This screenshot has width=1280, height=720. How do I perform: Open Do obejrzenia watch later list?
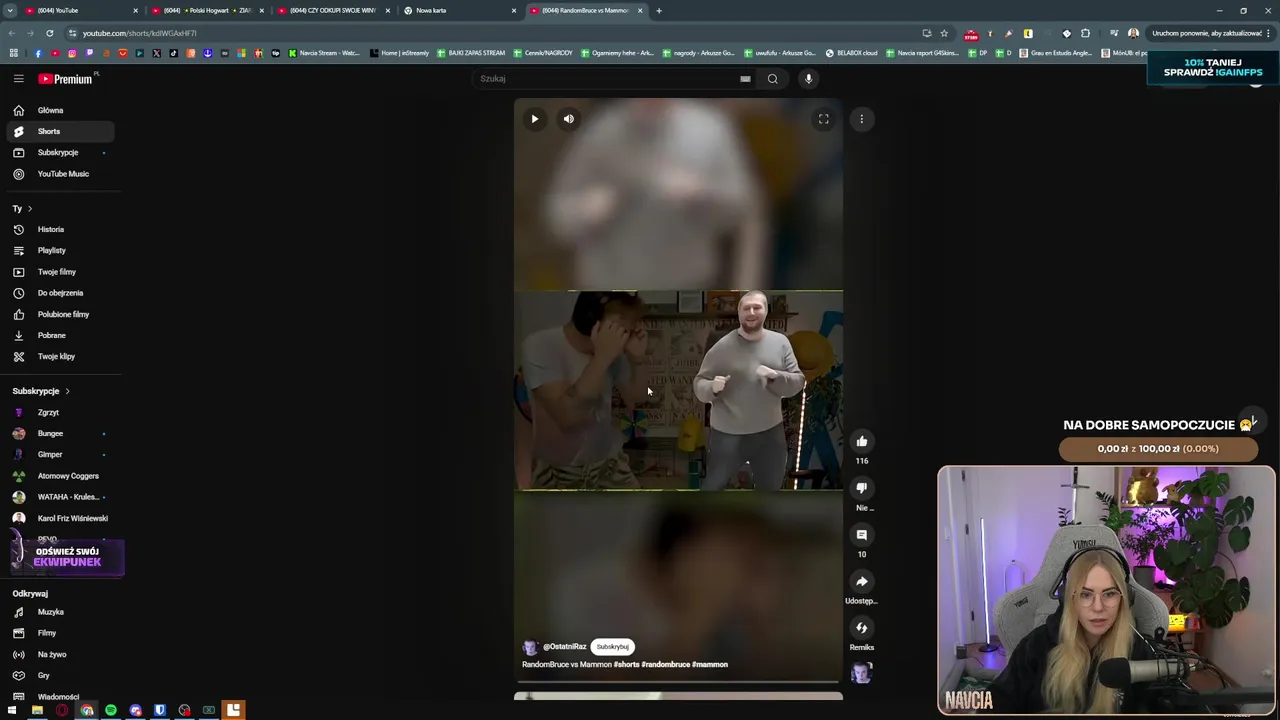pyautogui.click(x=60, y=293)
